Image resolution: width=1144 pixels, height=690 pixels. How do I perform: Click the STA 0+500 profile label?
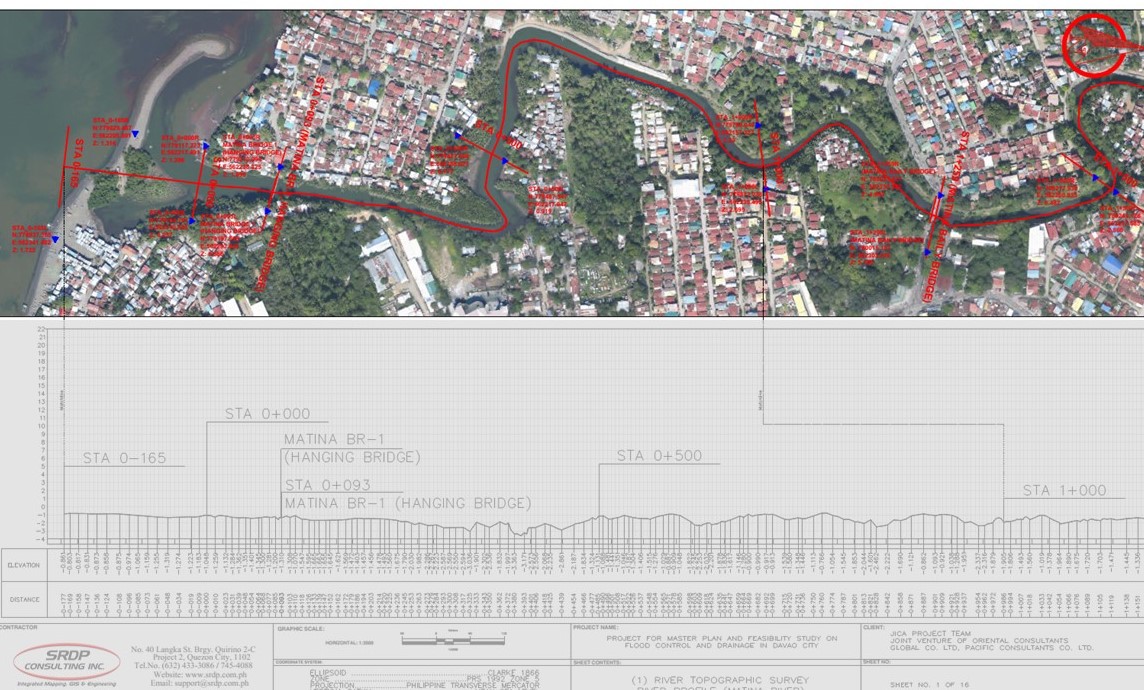(658, 456)
